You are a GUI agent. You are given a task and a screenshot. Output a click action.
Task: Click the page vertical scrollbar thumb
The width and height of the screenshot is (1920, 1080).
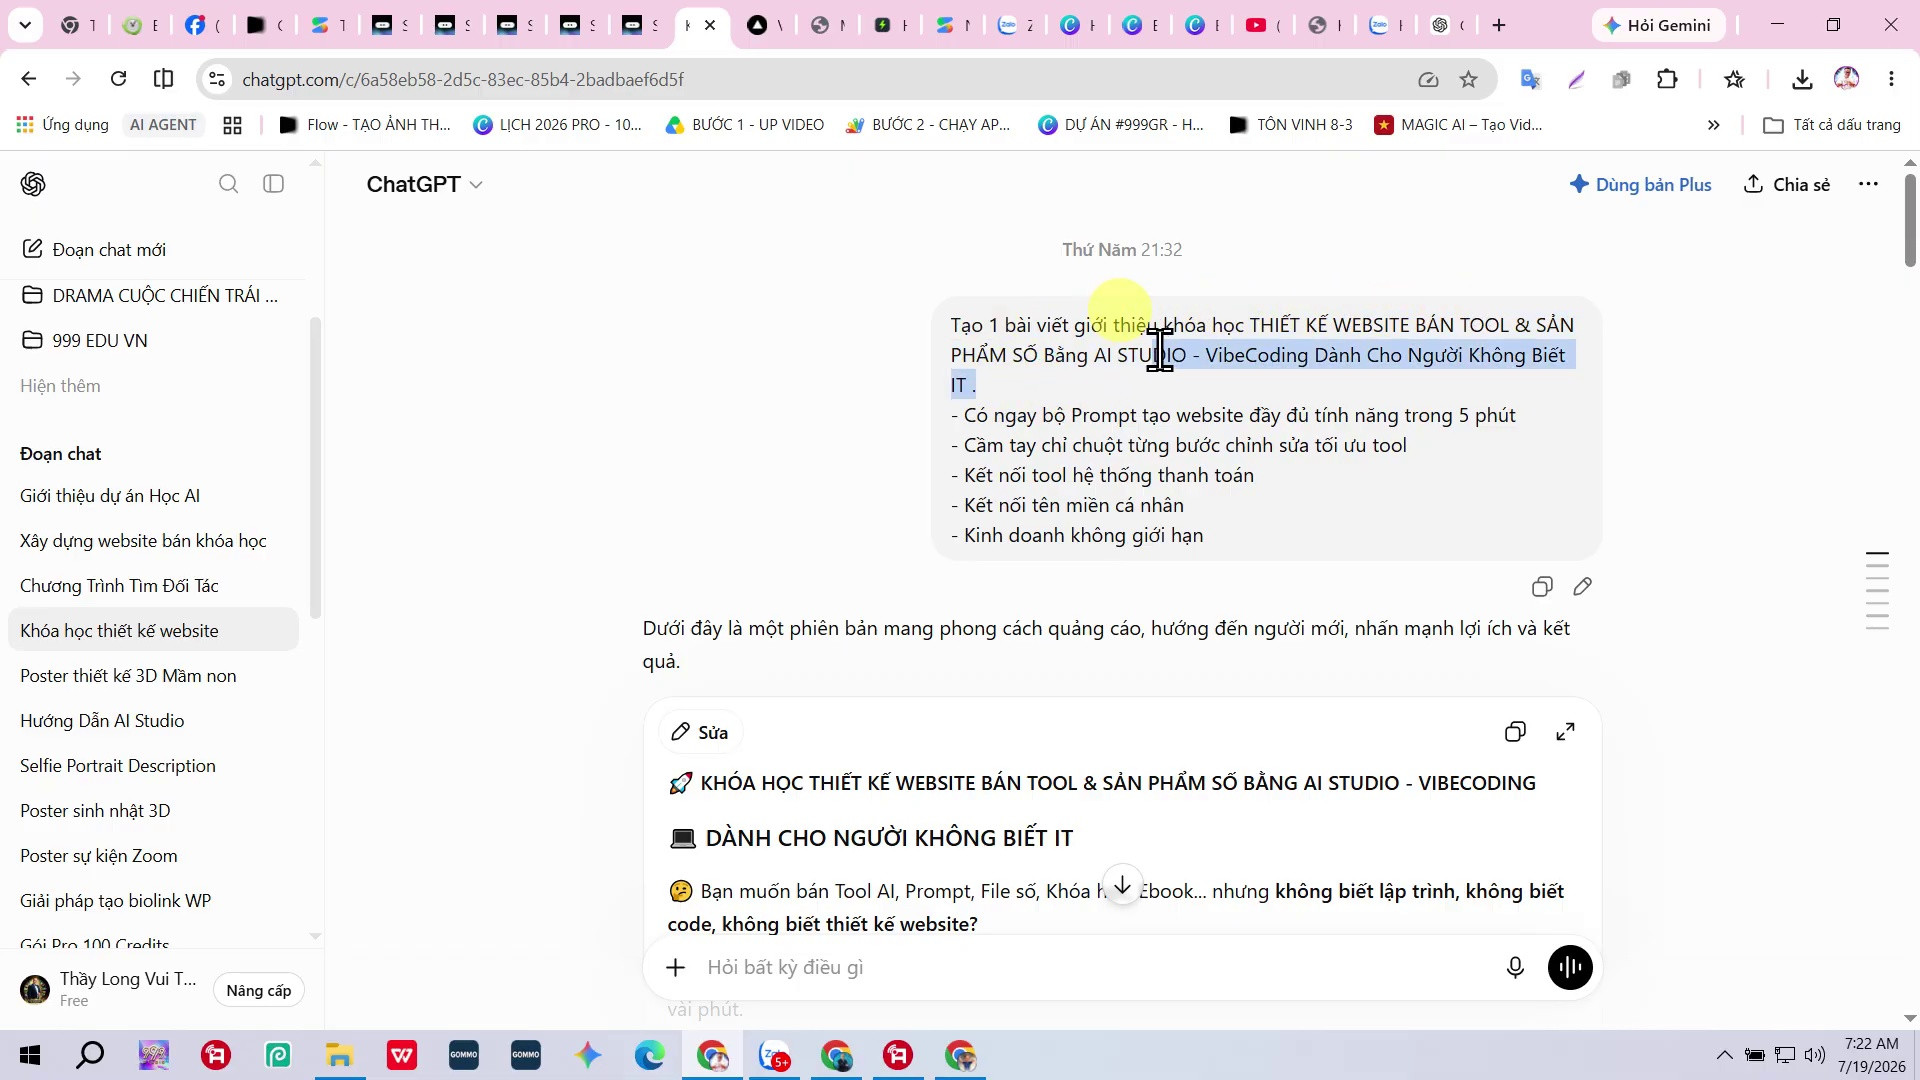(1909, 218)
